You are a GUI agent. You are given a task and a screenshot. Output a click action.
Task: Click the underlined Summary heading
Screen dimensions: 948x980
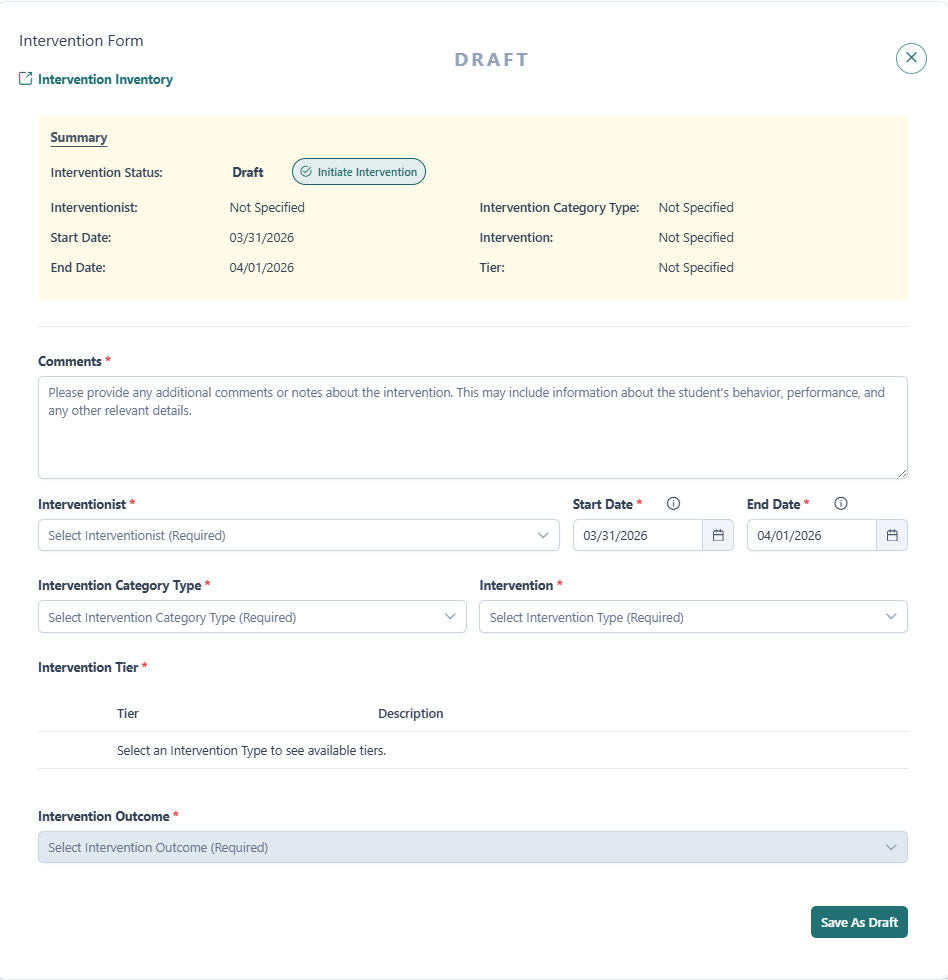click(78, 137)
